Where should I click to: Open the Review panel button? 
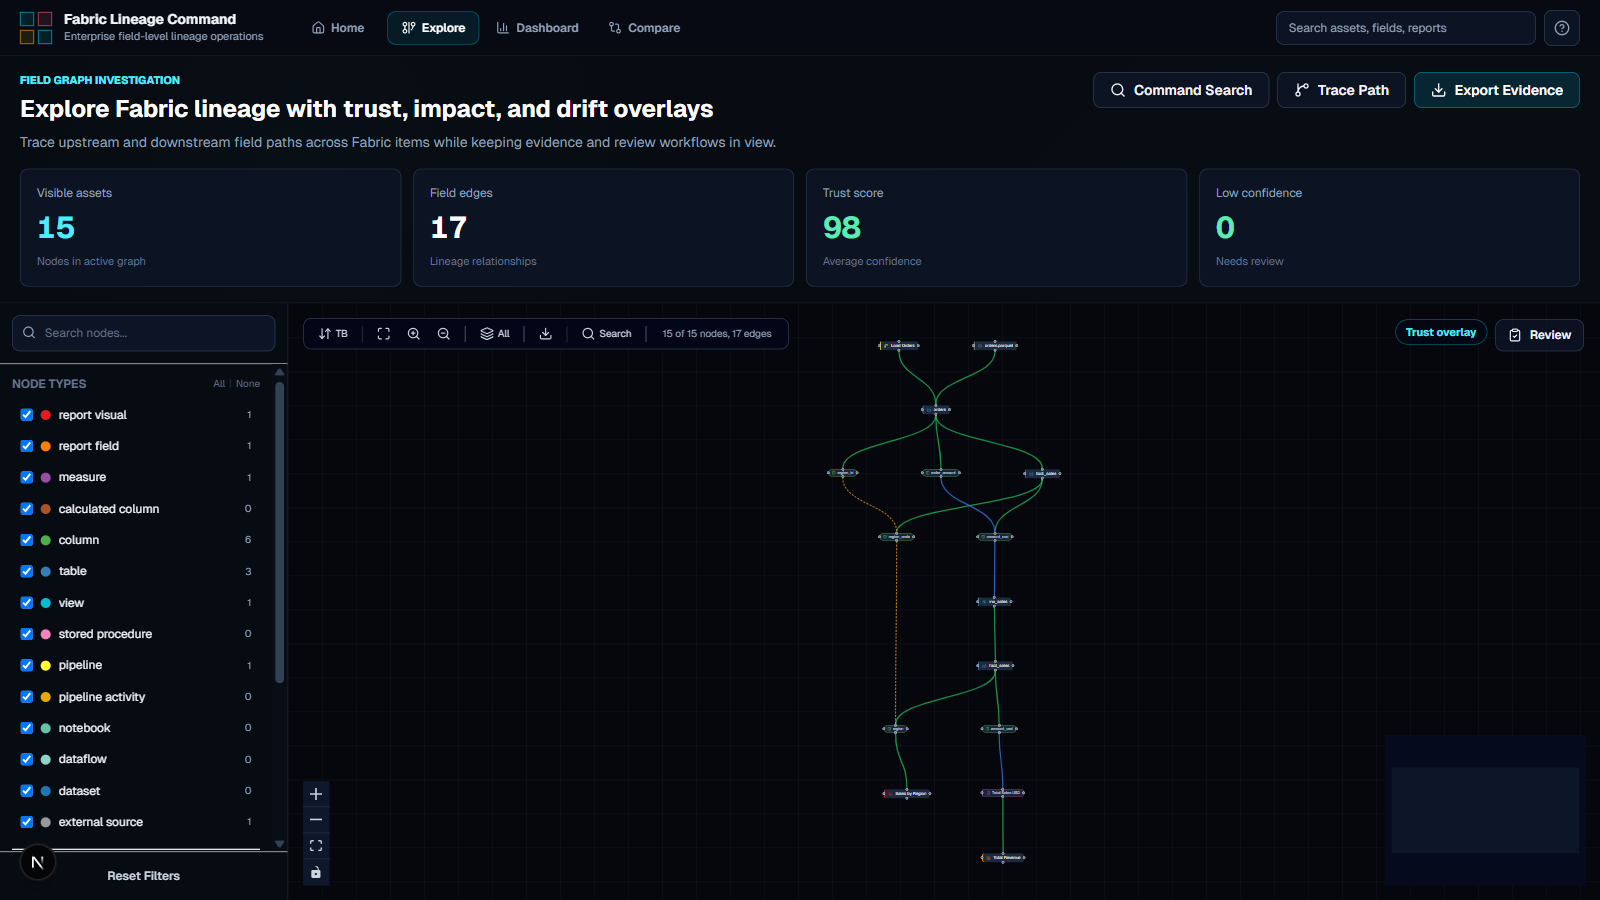[1539, 335]
